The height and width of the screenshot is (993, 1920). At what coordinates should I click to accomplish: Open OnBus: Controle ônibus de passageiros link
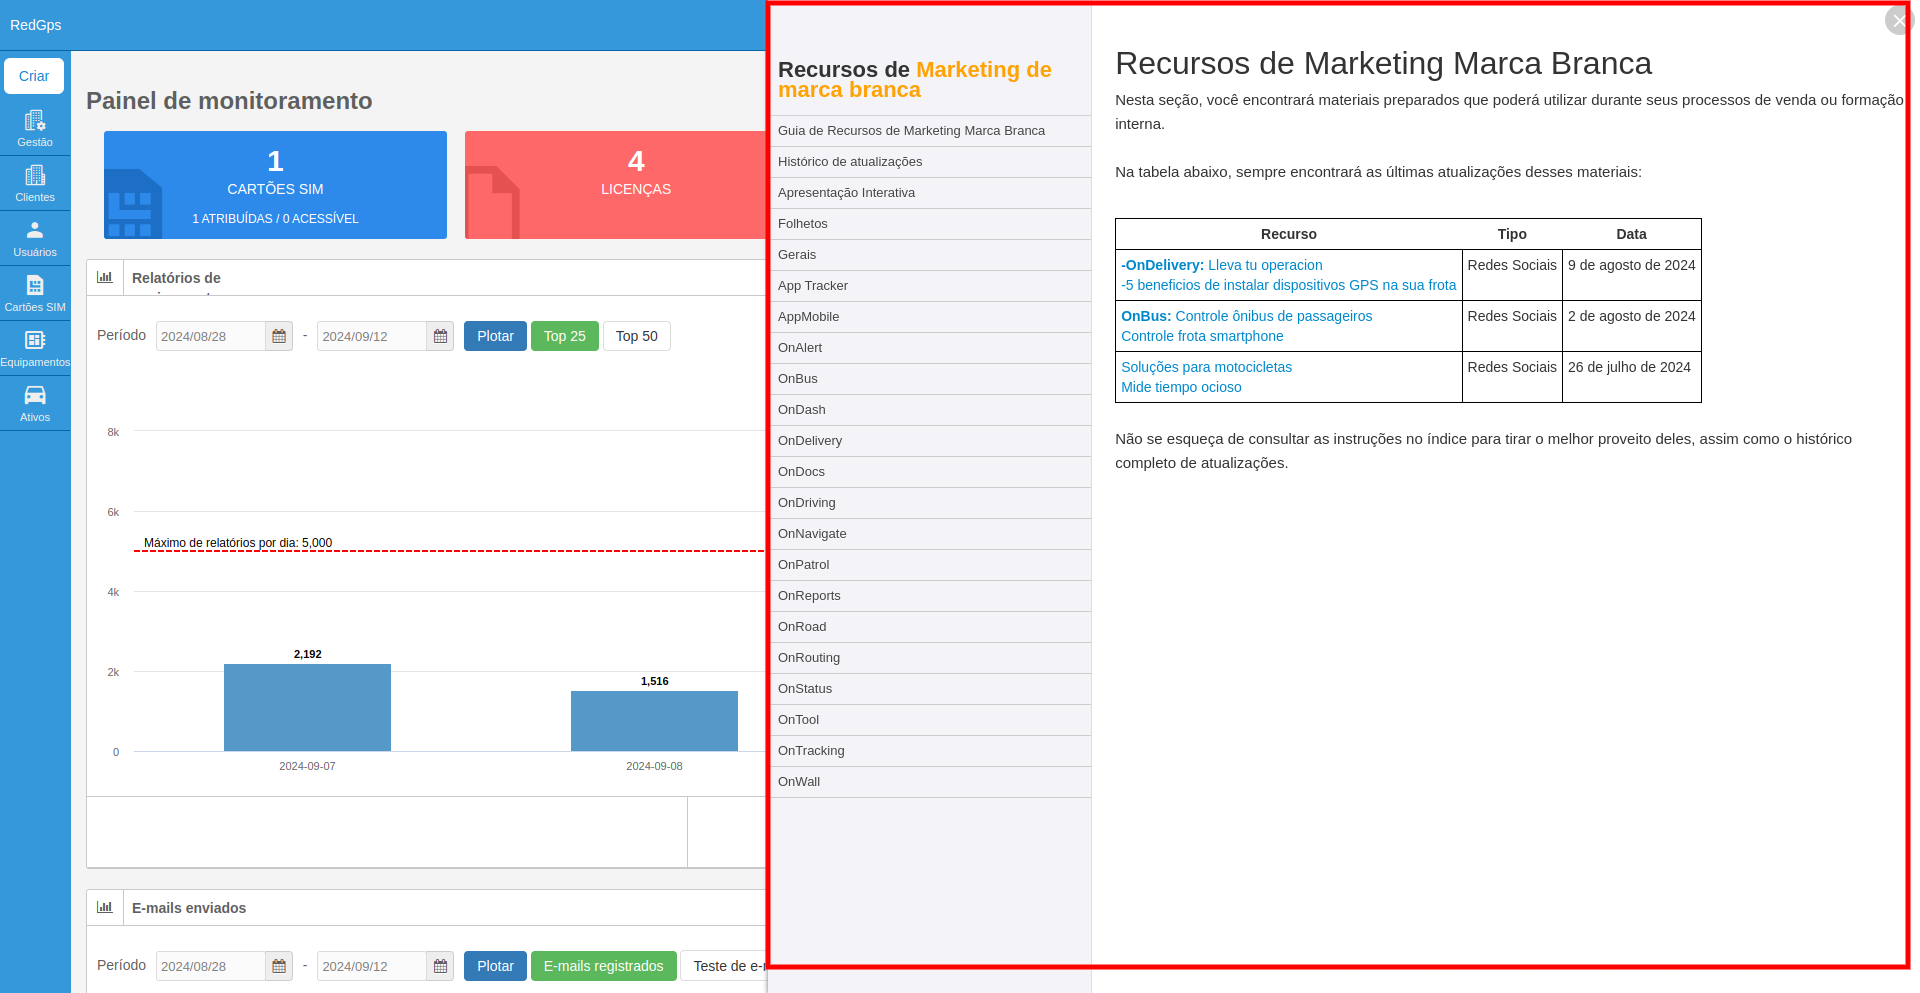coord(1246,316)
